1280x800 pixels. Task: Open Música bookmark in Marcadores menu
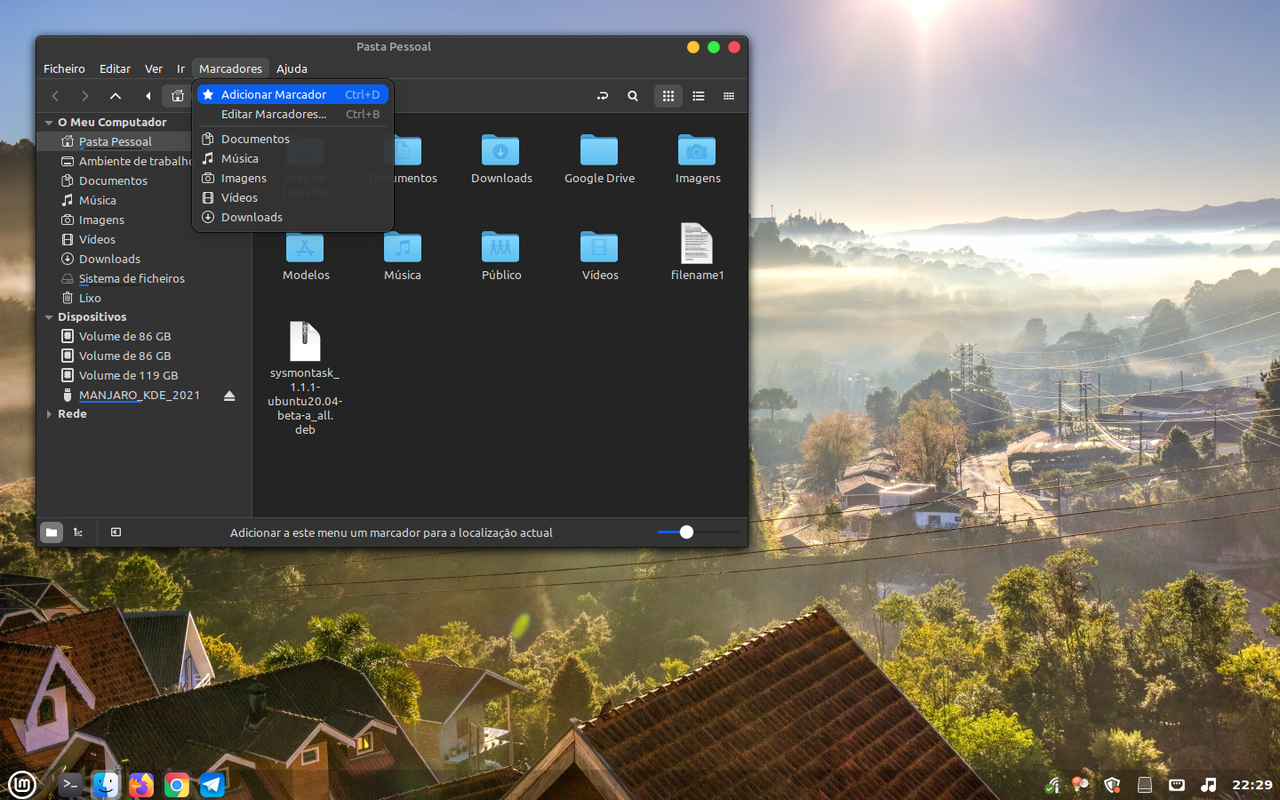click(292, 158)
